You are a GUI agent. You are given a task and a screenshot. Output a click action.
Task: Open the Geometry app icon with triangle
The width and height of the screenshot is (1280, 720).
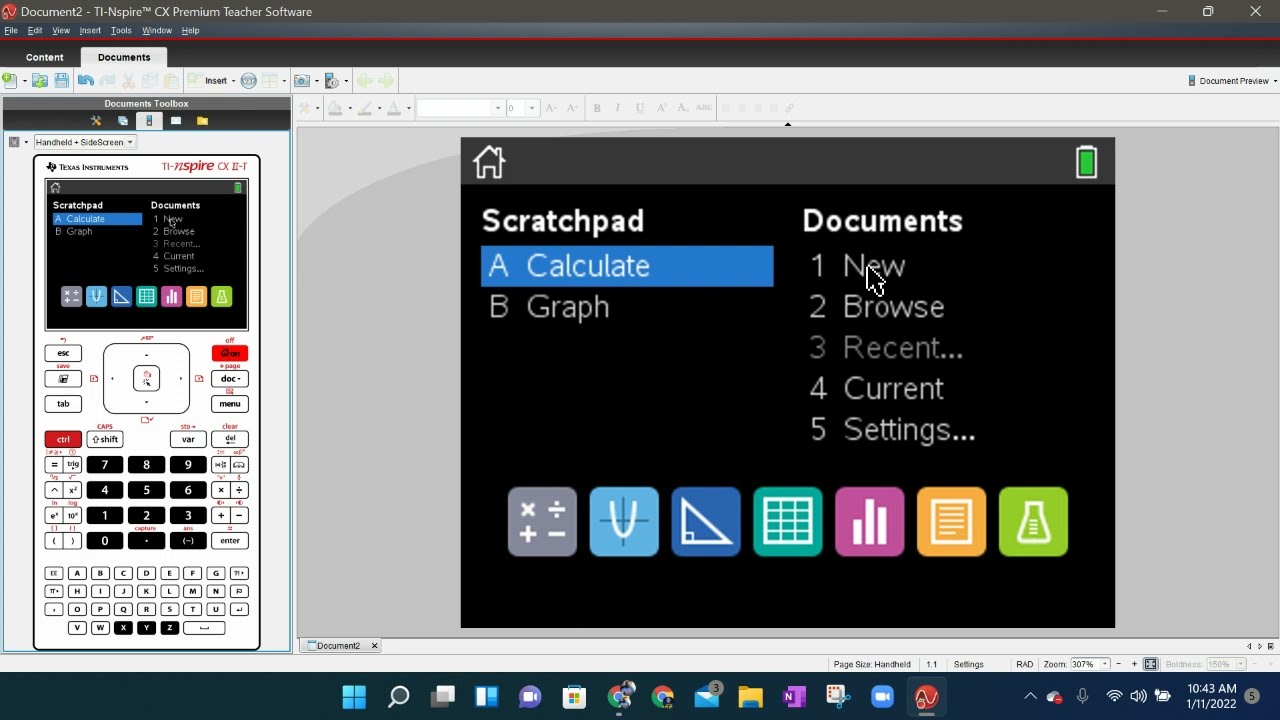[706, 521]
